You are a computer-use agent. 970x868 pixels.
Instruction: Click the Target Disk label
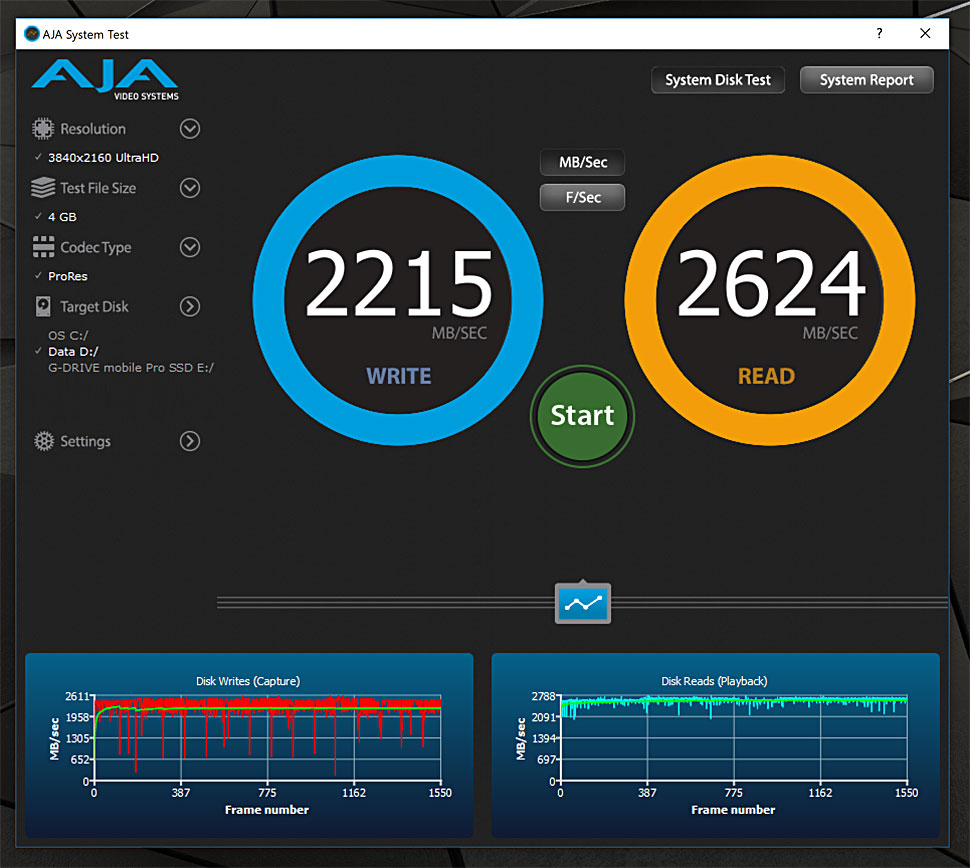pos(94,306)
